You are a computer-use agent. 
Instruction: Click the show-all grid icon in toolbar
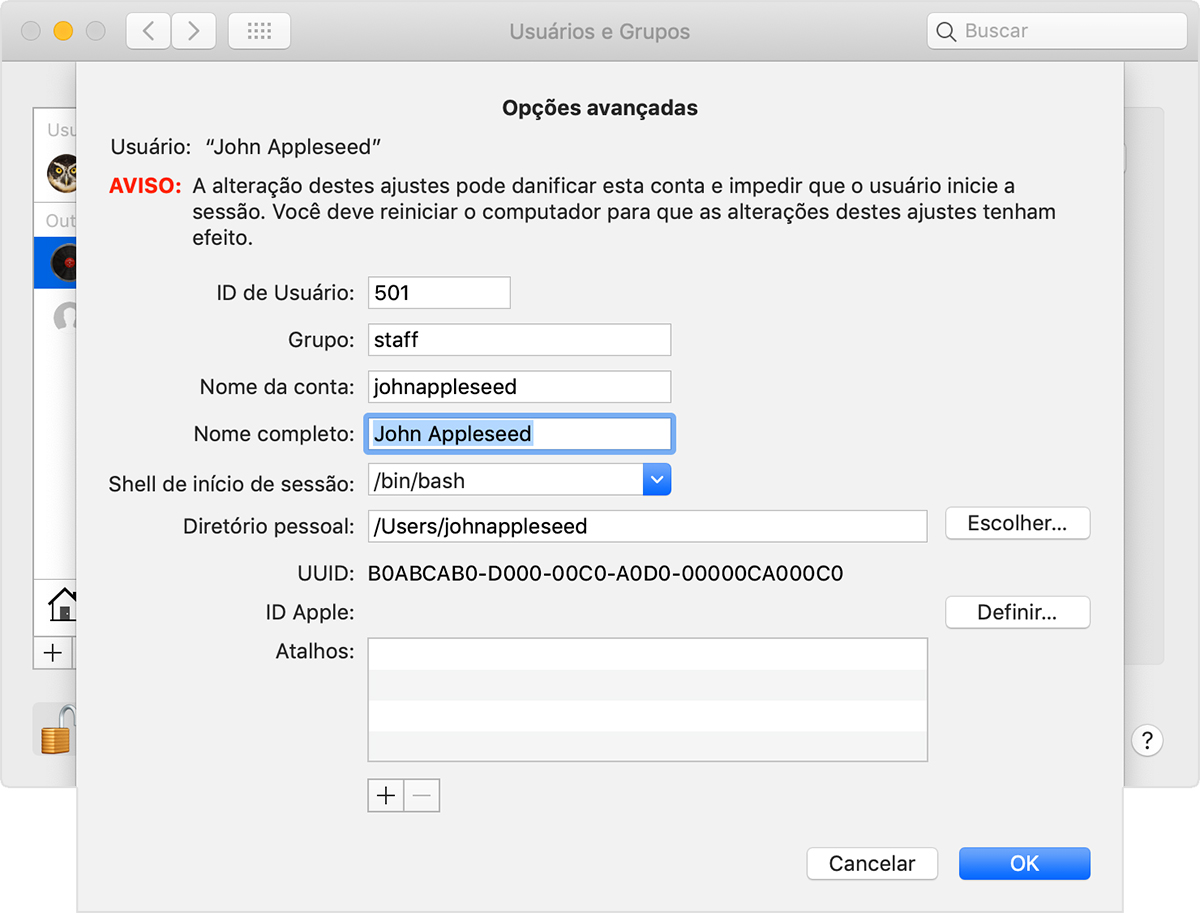click(259, 31)
